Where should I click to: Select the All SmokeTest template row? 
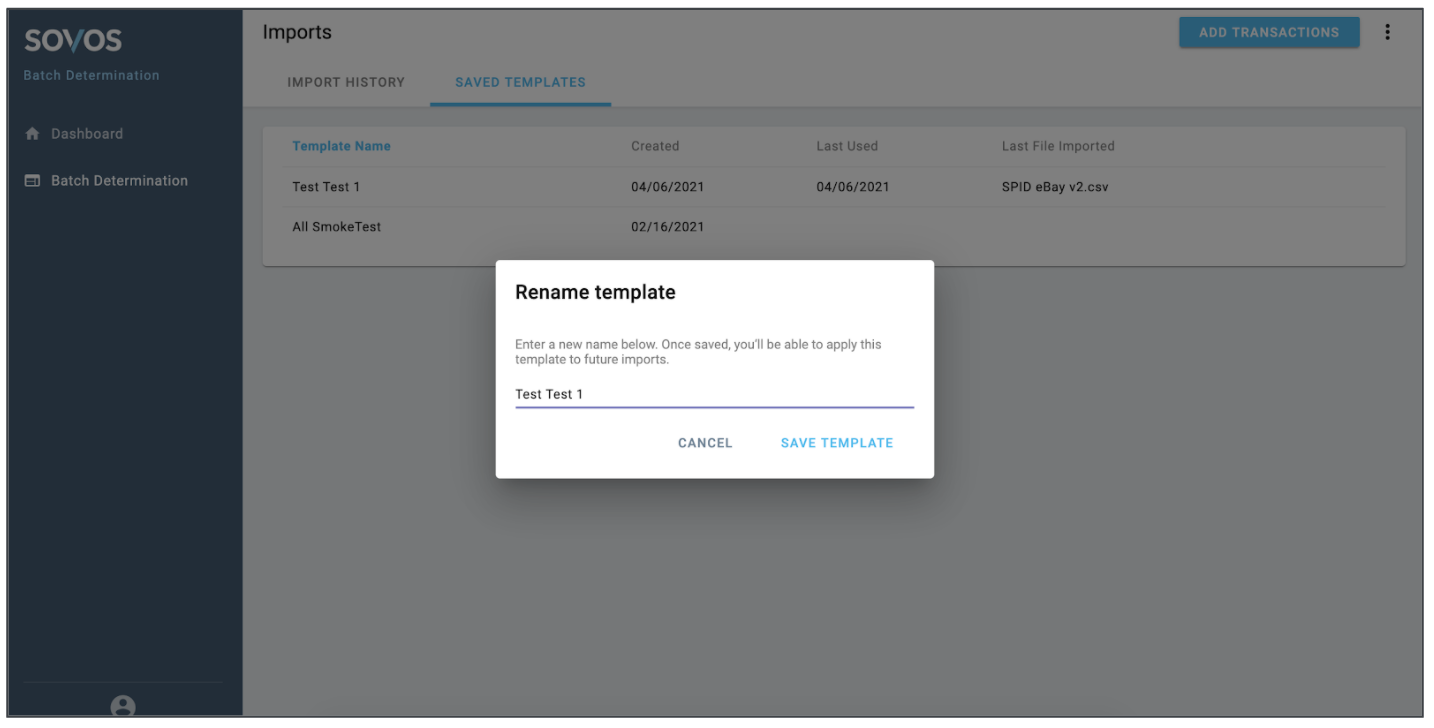336,227
